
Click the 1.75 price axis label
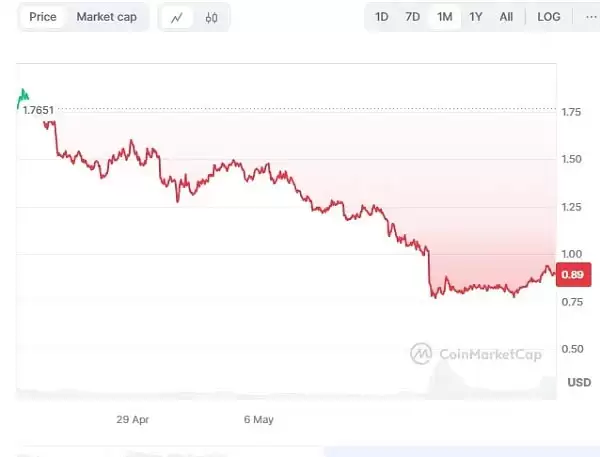(x=572, y=112)
